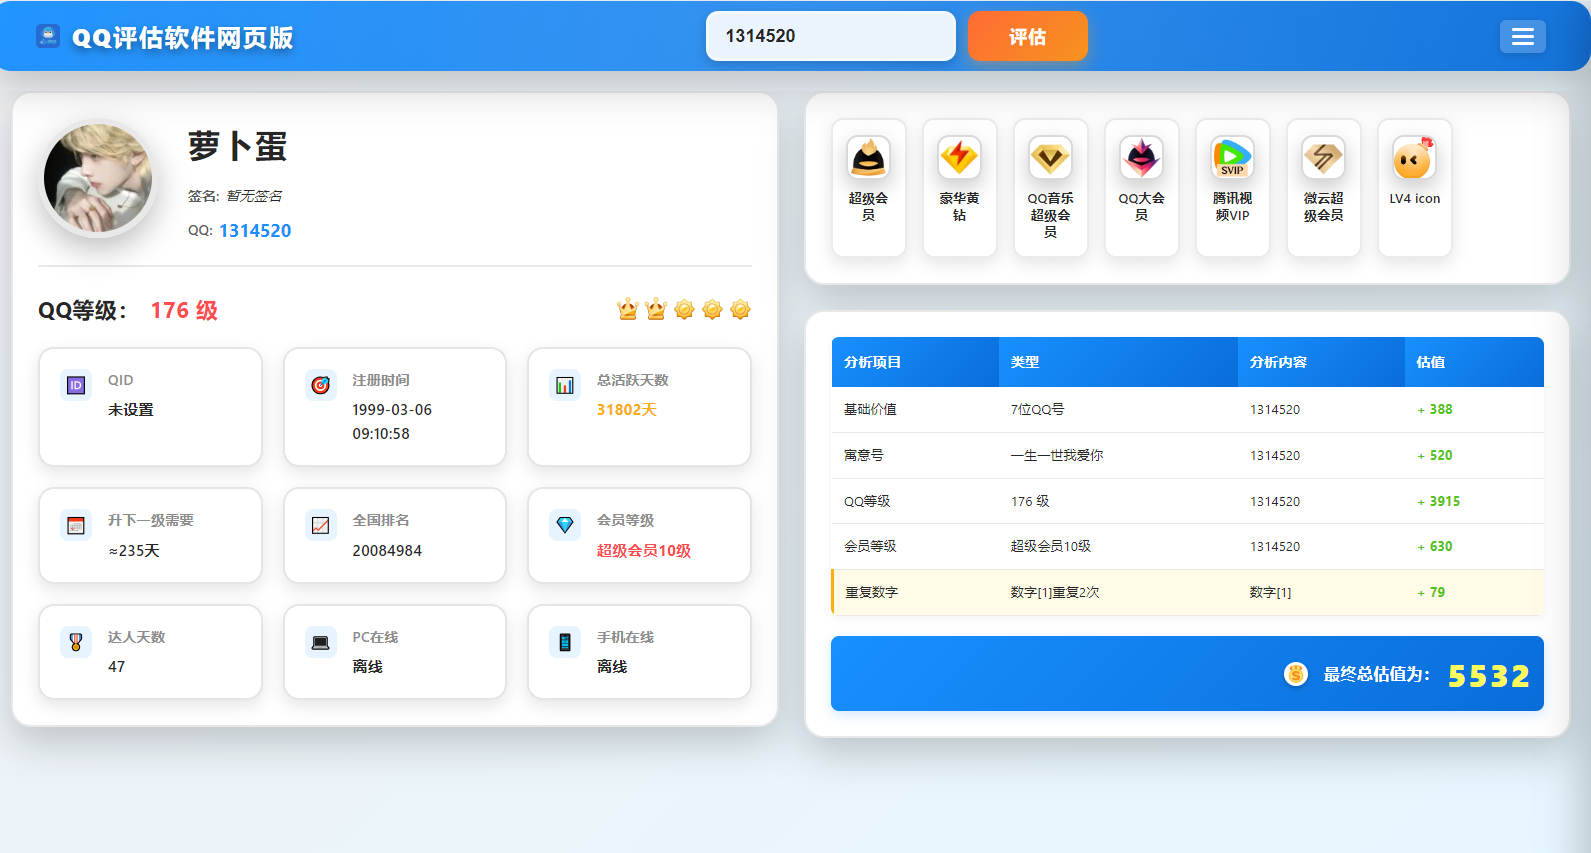This screenshot has width=1591, height=853.
Task: Click the QQ音乐超级会员 badge icon
Action: pos(1050,158)
